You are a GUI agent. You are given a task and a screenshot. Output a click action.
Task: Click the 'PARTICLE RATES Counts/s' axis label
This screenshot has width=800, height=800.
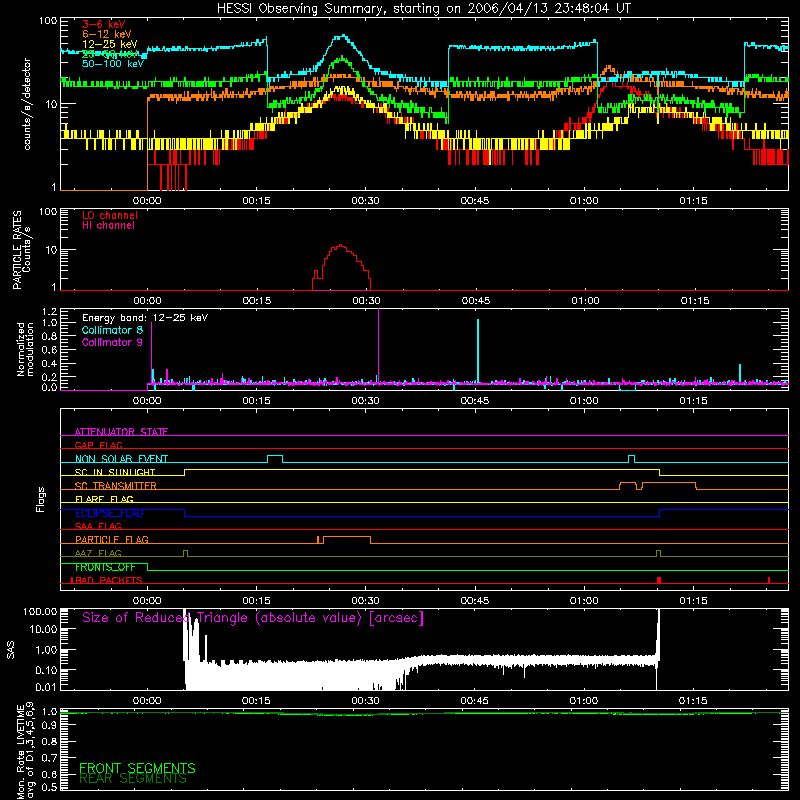(21, 250)
